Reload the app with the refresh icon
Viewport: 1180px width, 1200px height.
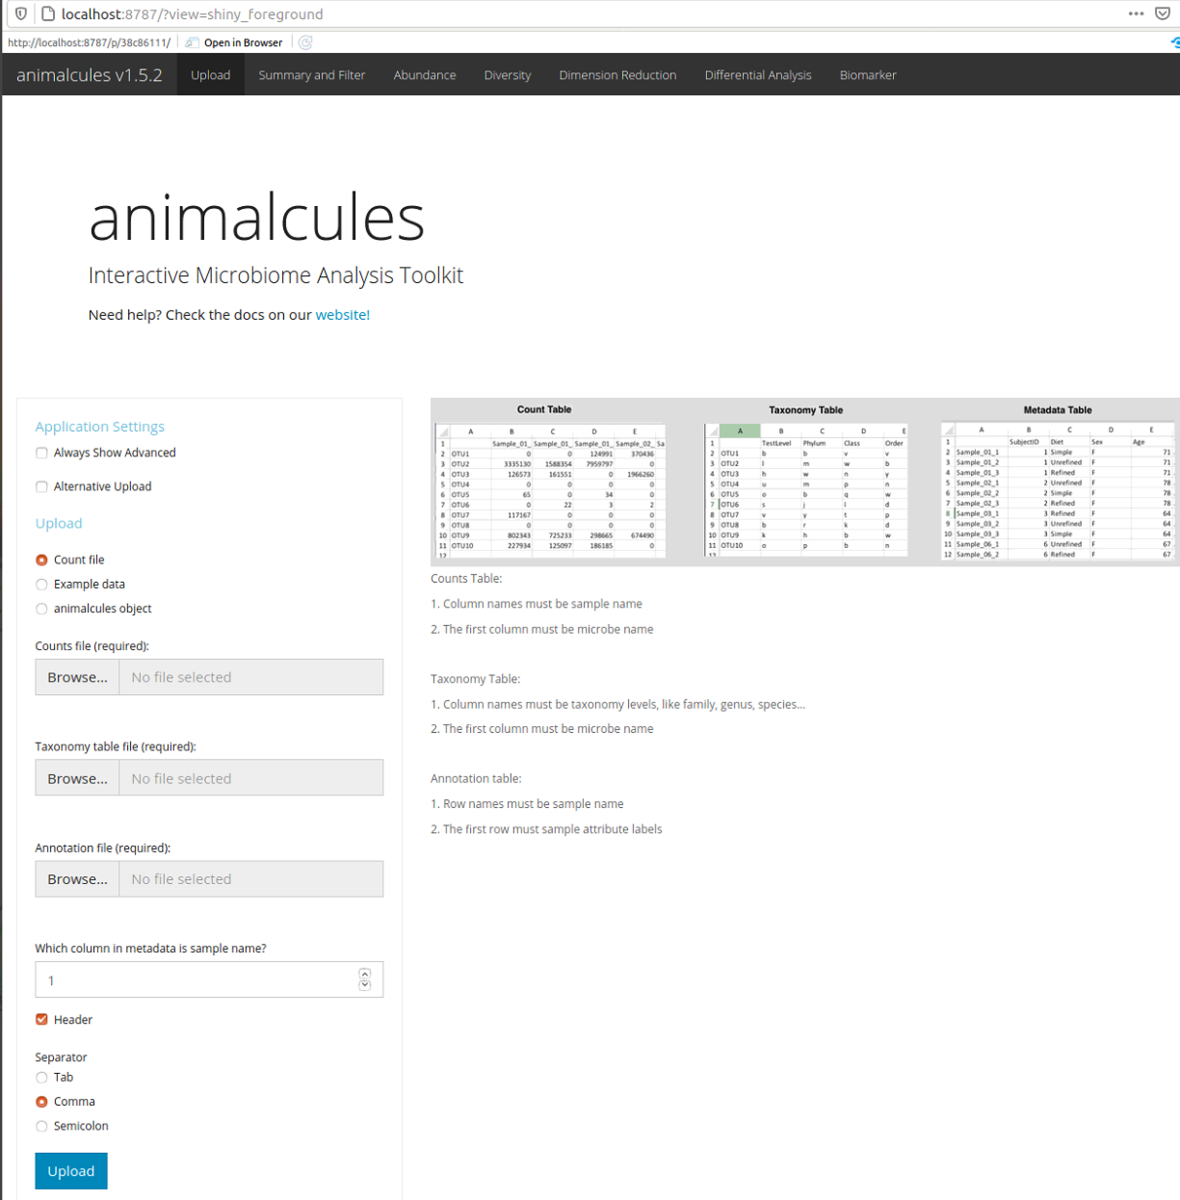pos(306,43)
